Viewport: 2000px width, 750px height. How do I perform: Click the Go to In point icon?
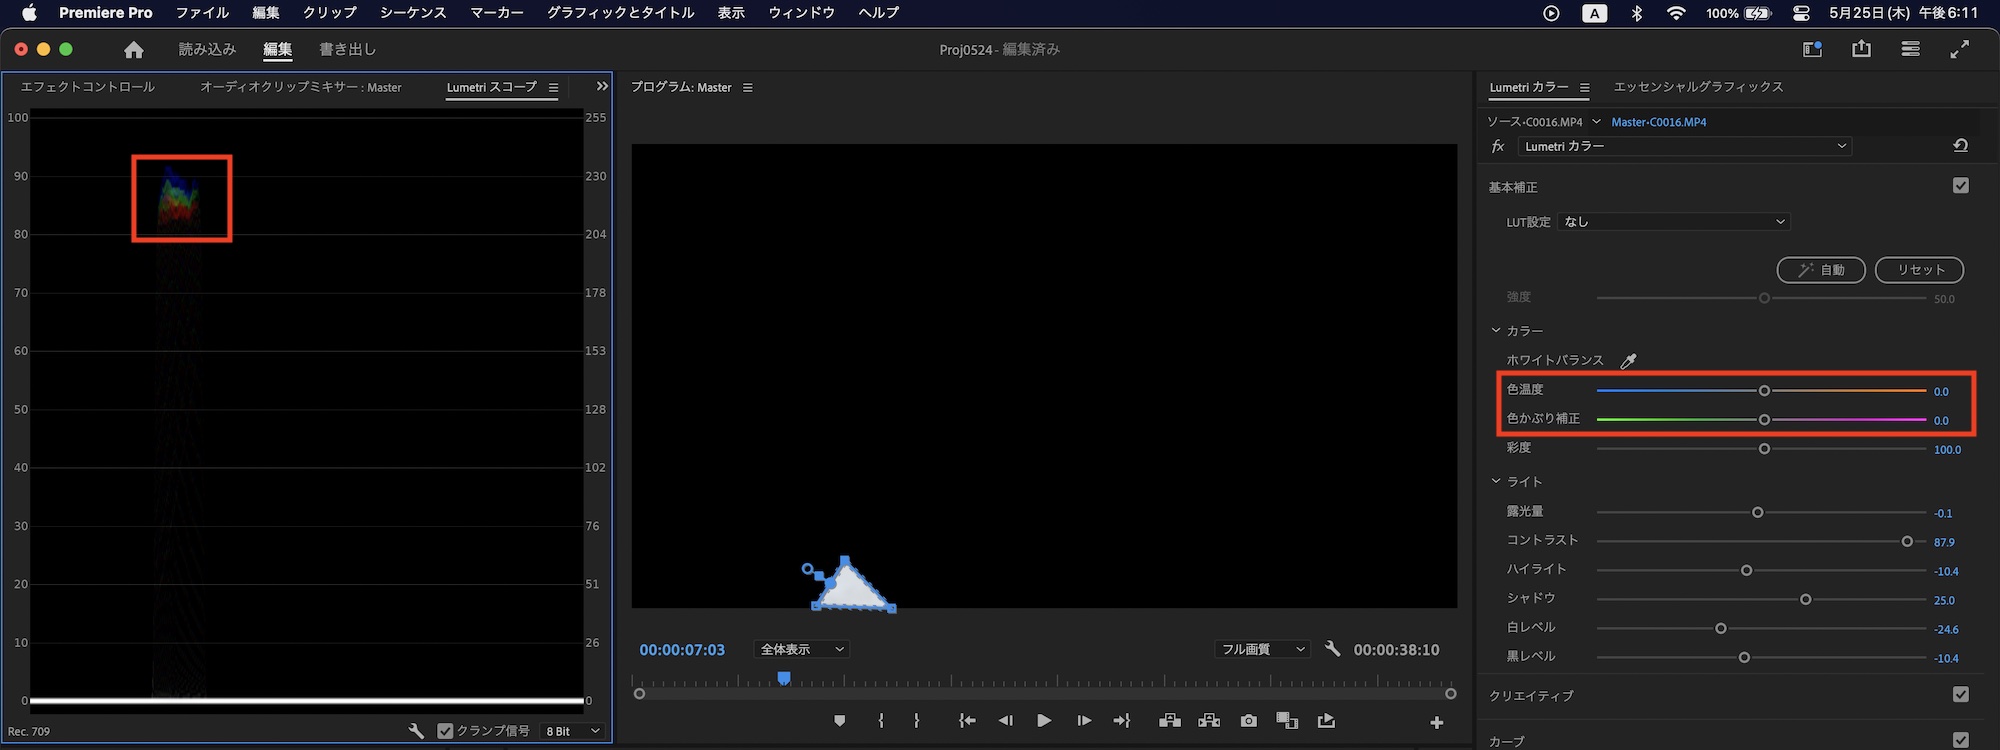coord(966,721)
